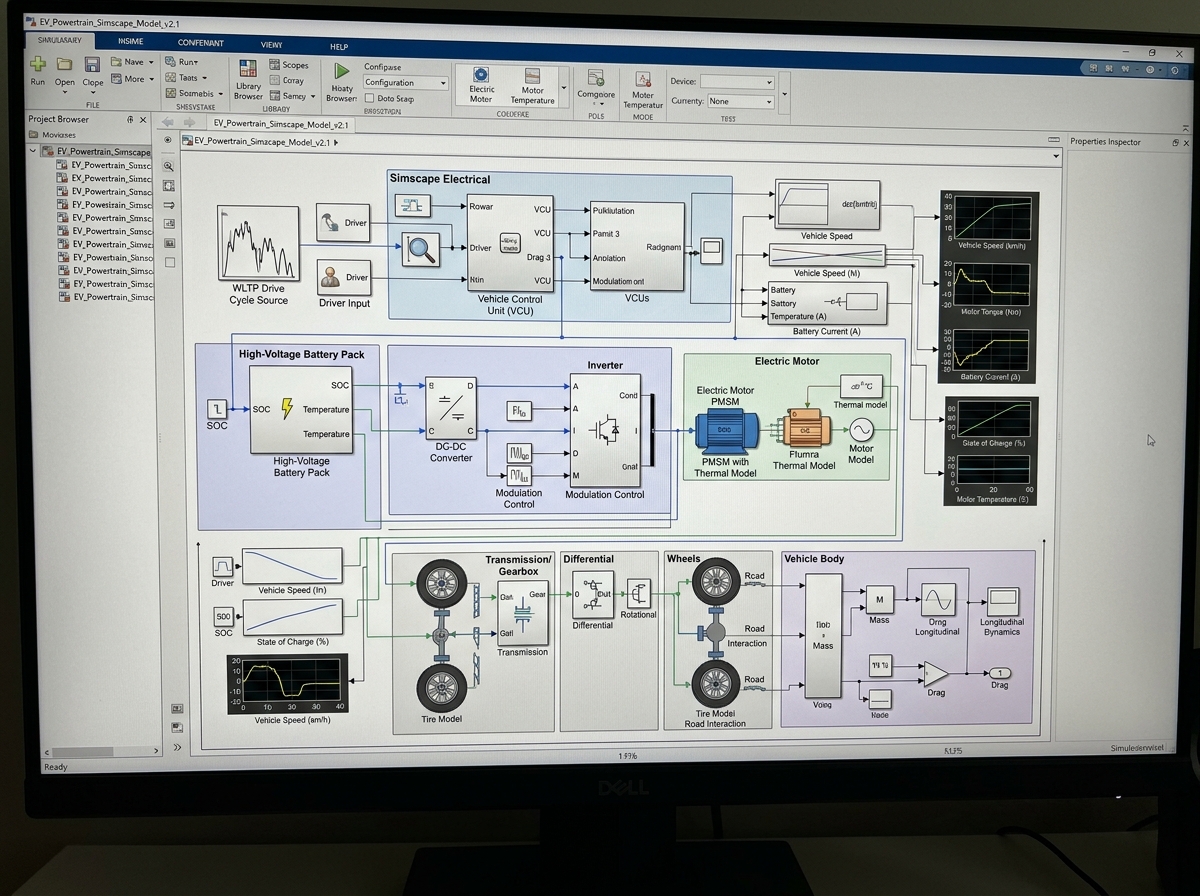Image resolution: width=1200 pixels, height=896 pixels.
Task: Select the Vehicle Control Unit block
Action: coord(510,243)
